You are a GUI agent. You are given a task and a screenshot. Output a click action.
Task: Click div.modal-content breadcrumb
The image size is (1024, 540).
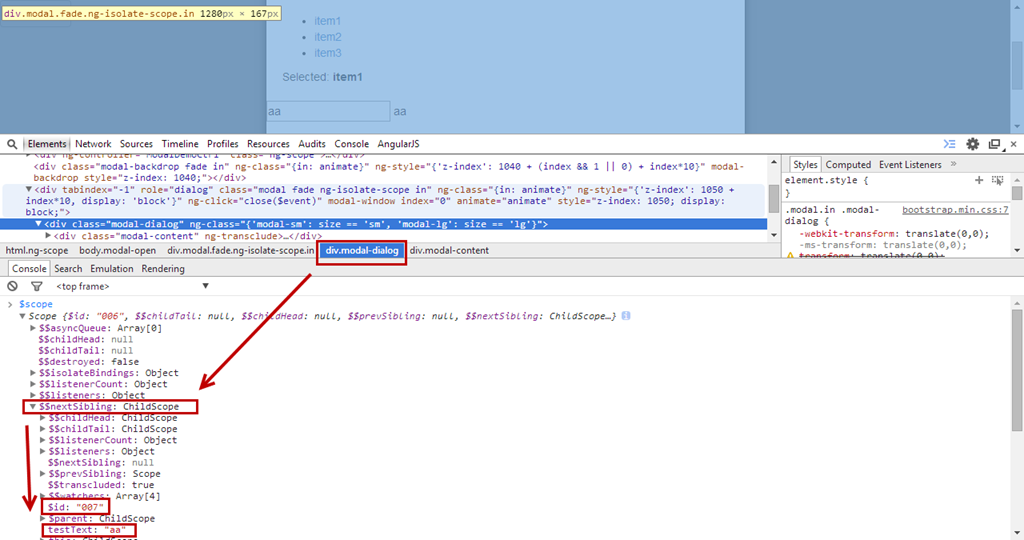click(449, 250)
